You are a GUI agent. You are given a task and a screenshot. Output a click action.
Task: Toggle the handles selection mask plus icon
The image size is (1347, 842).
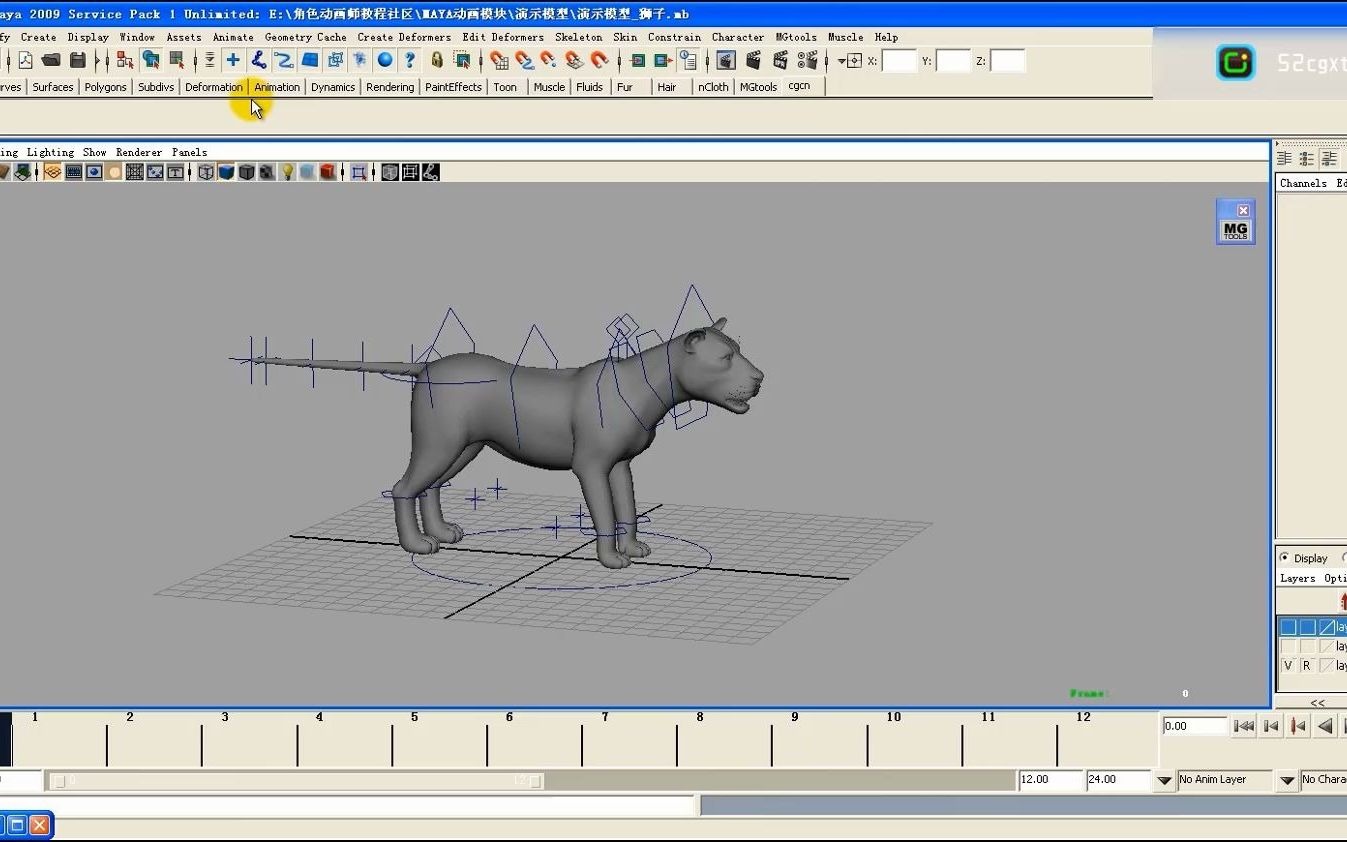click(233, 61)
